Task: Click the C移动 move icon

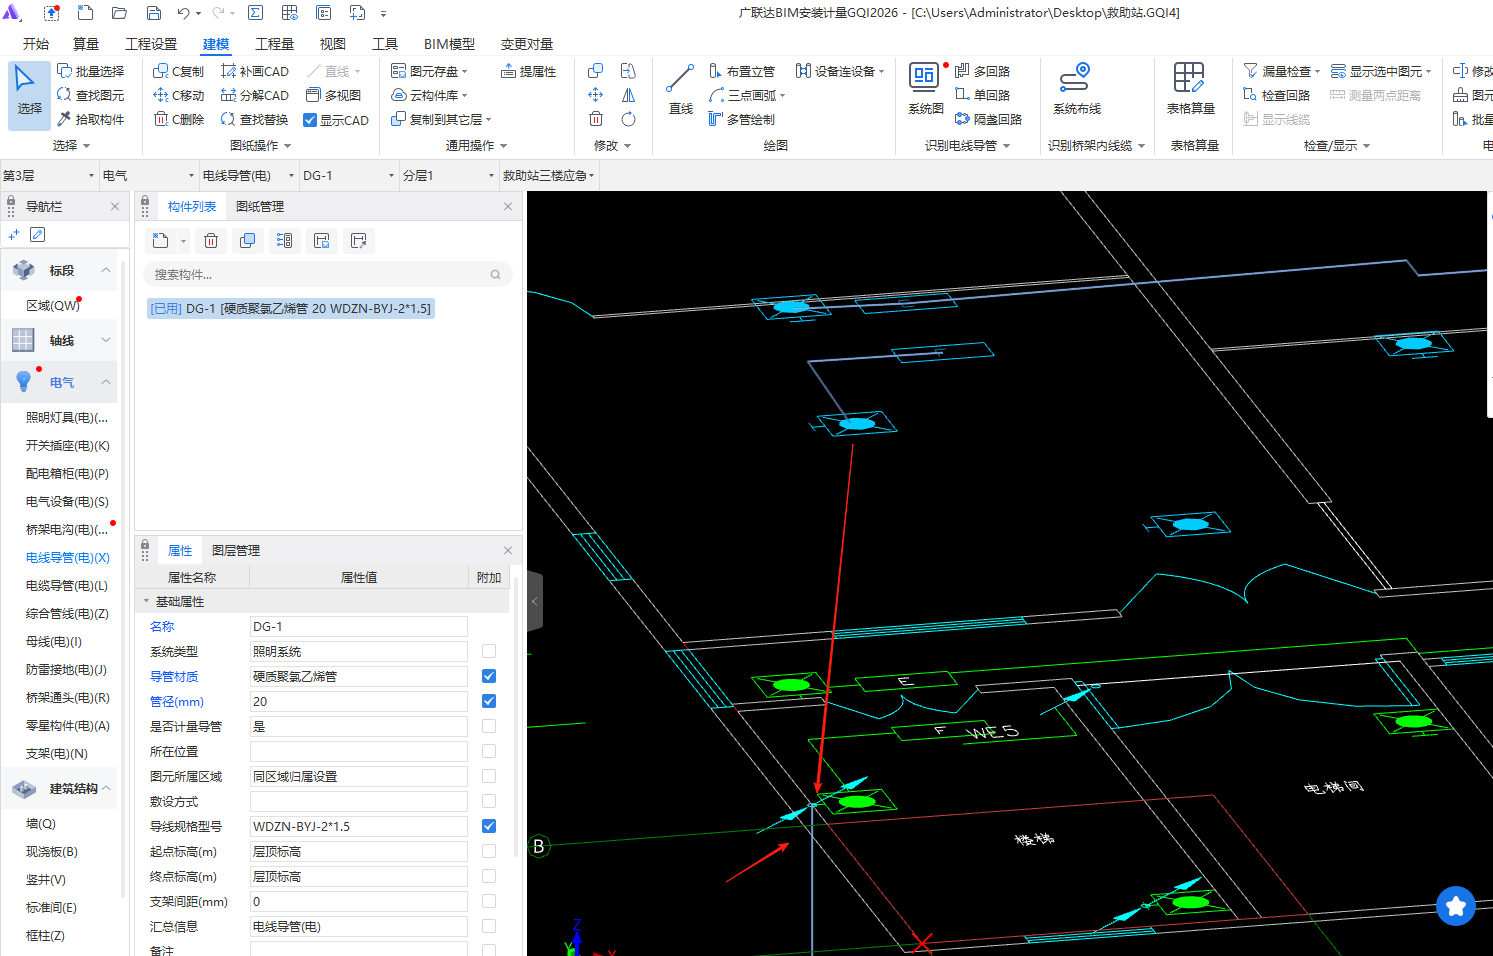Action: [x=160, y=95]
